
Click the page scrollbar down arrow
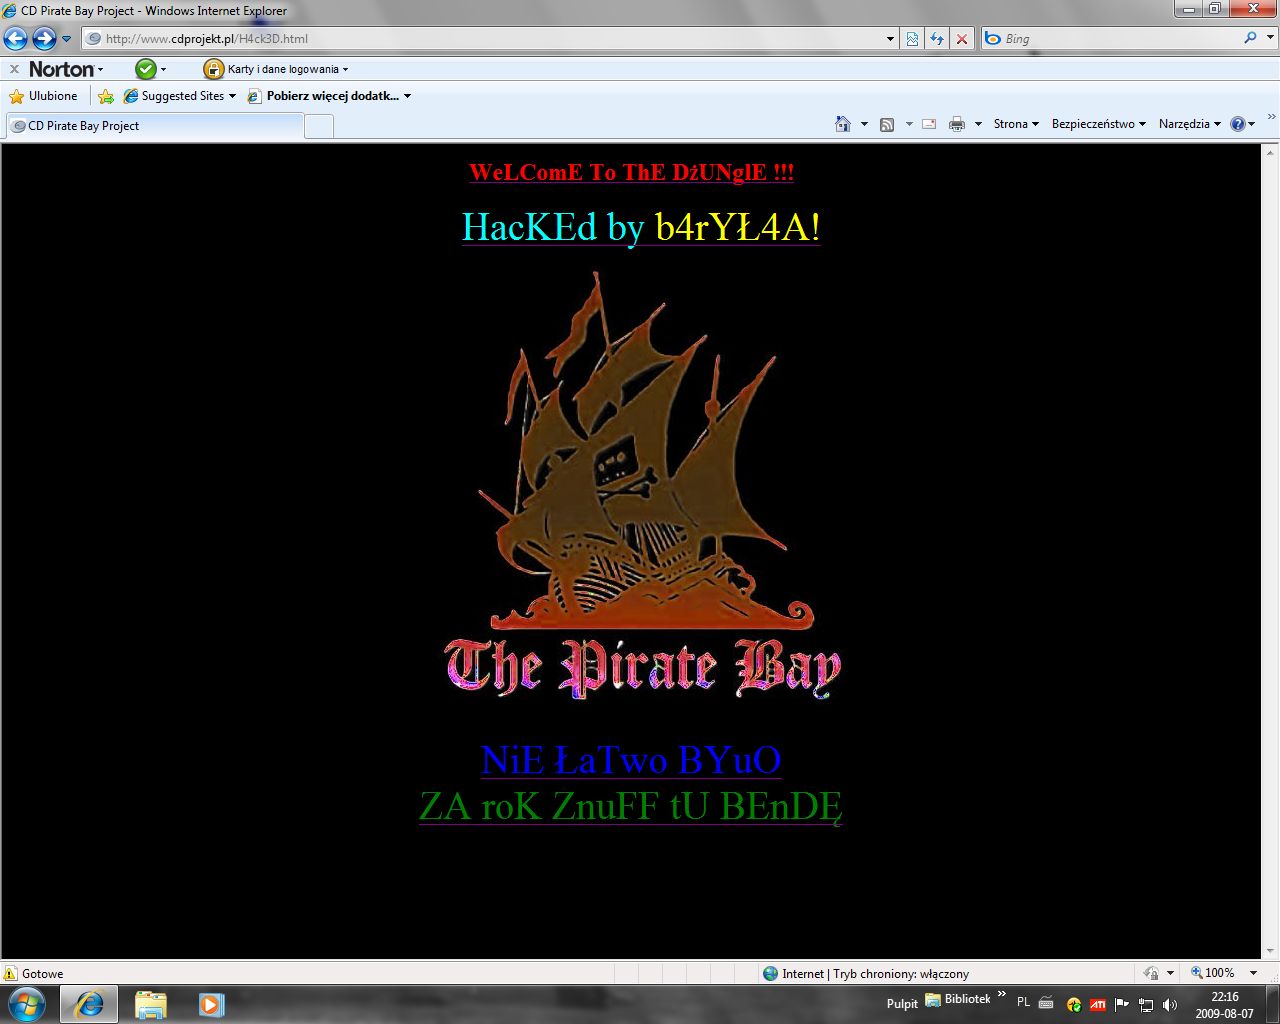1271,951
